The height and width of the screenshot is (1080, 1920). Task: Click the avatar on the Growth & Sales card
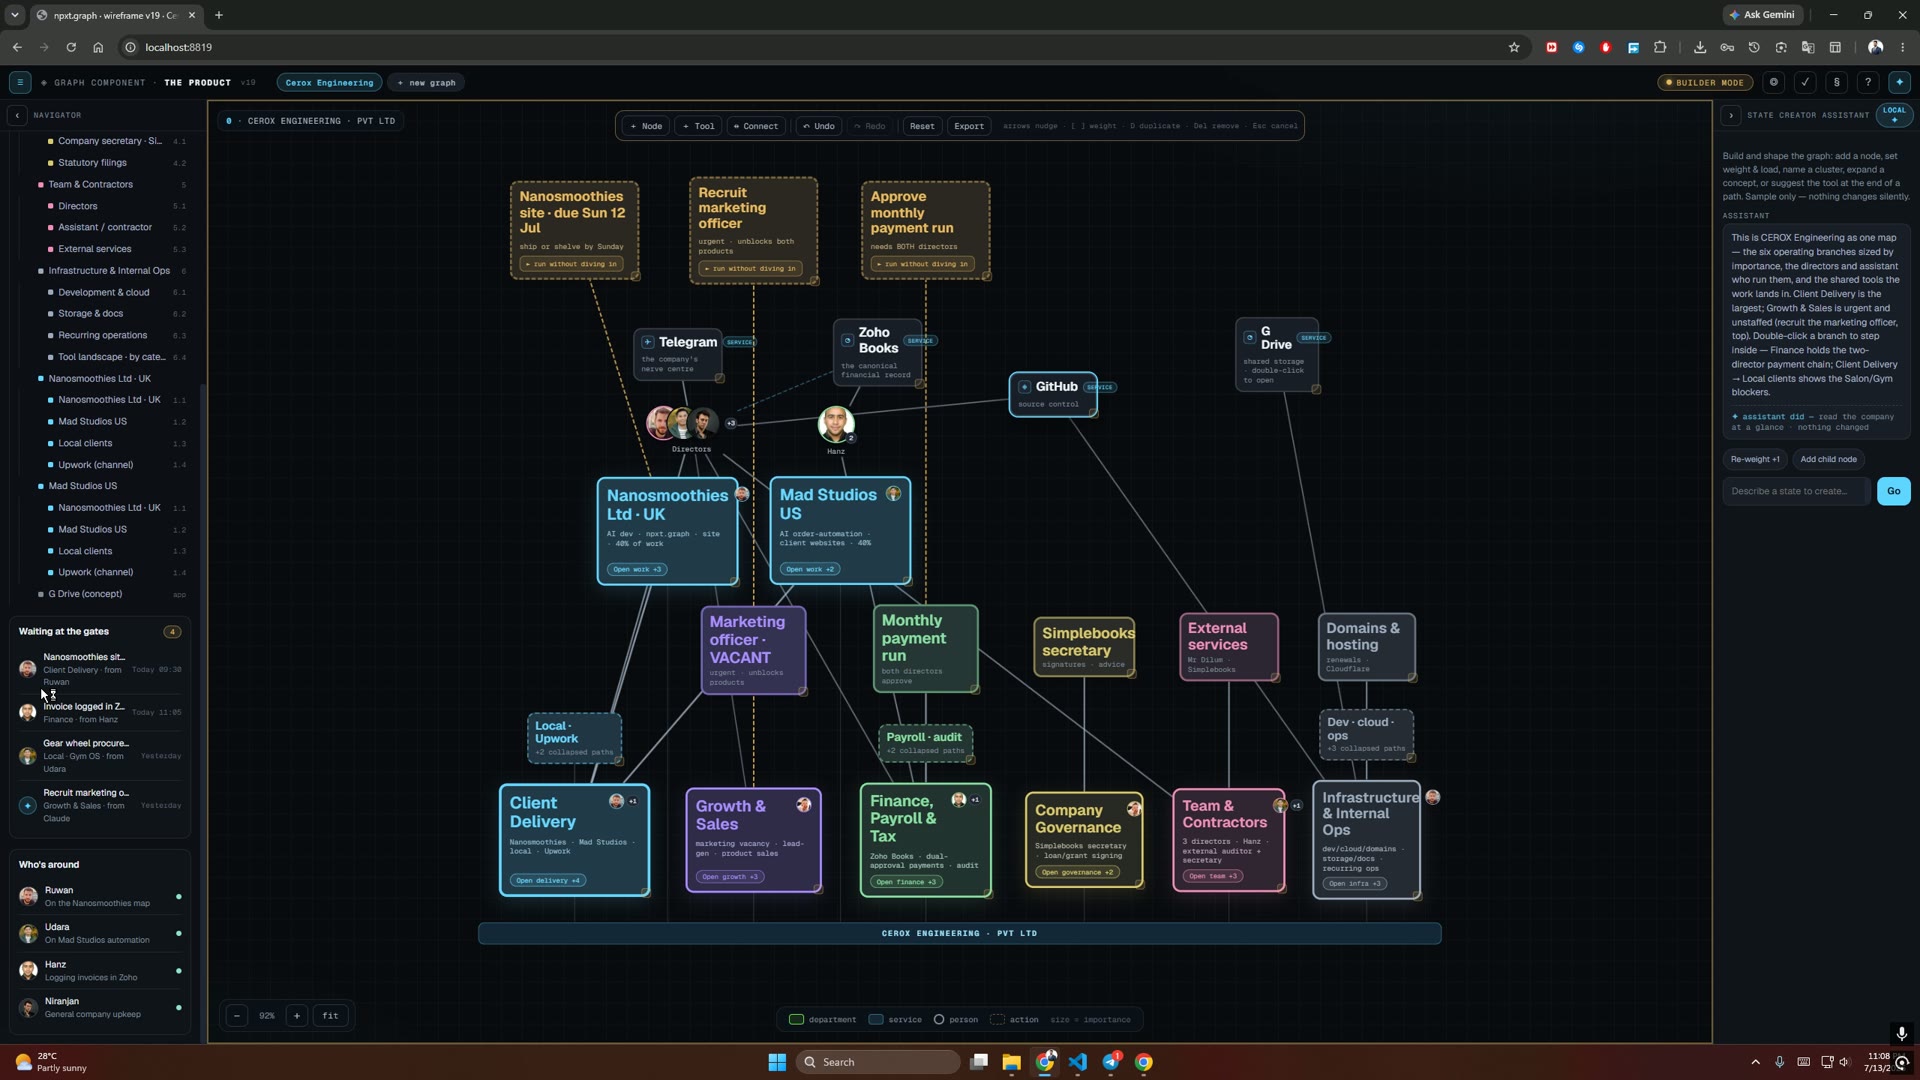click(x=804, y=805)
